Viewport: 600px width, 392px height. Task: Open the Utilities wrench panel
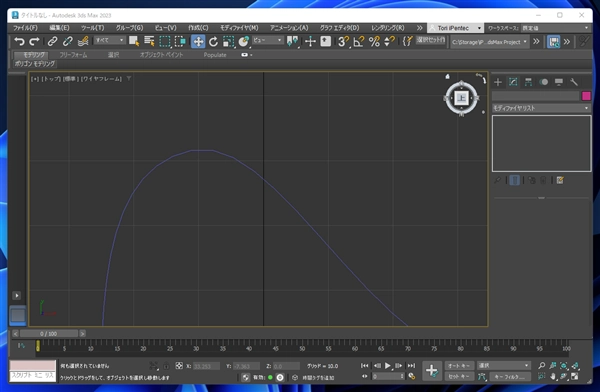(x=573, y=82)
